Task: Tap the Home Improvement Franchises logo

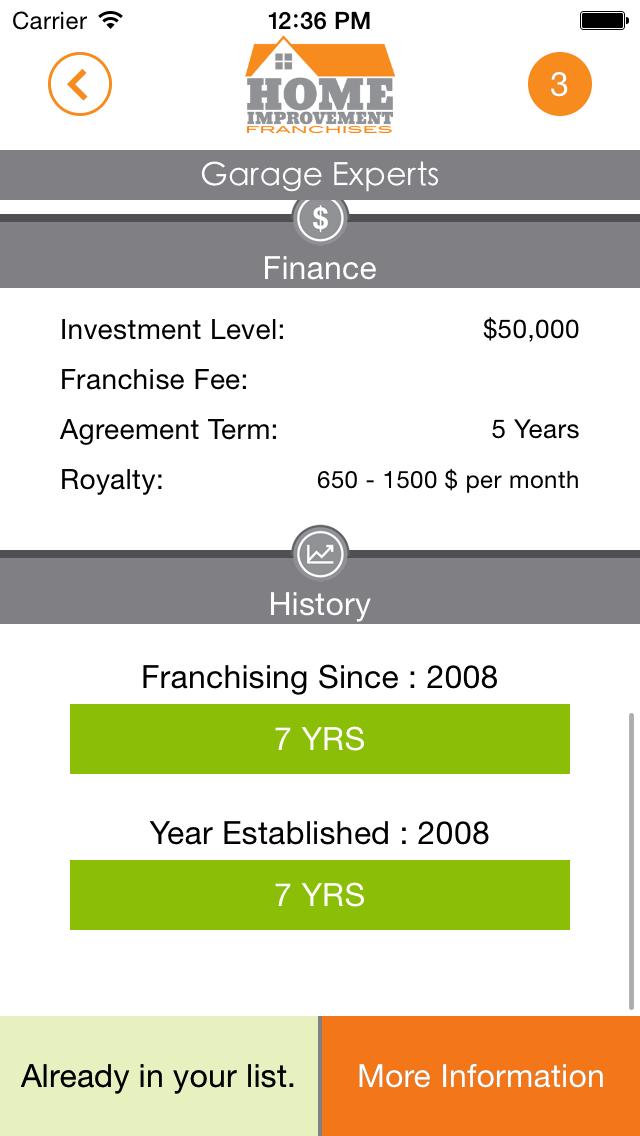Action: click(x=320, y=88)
